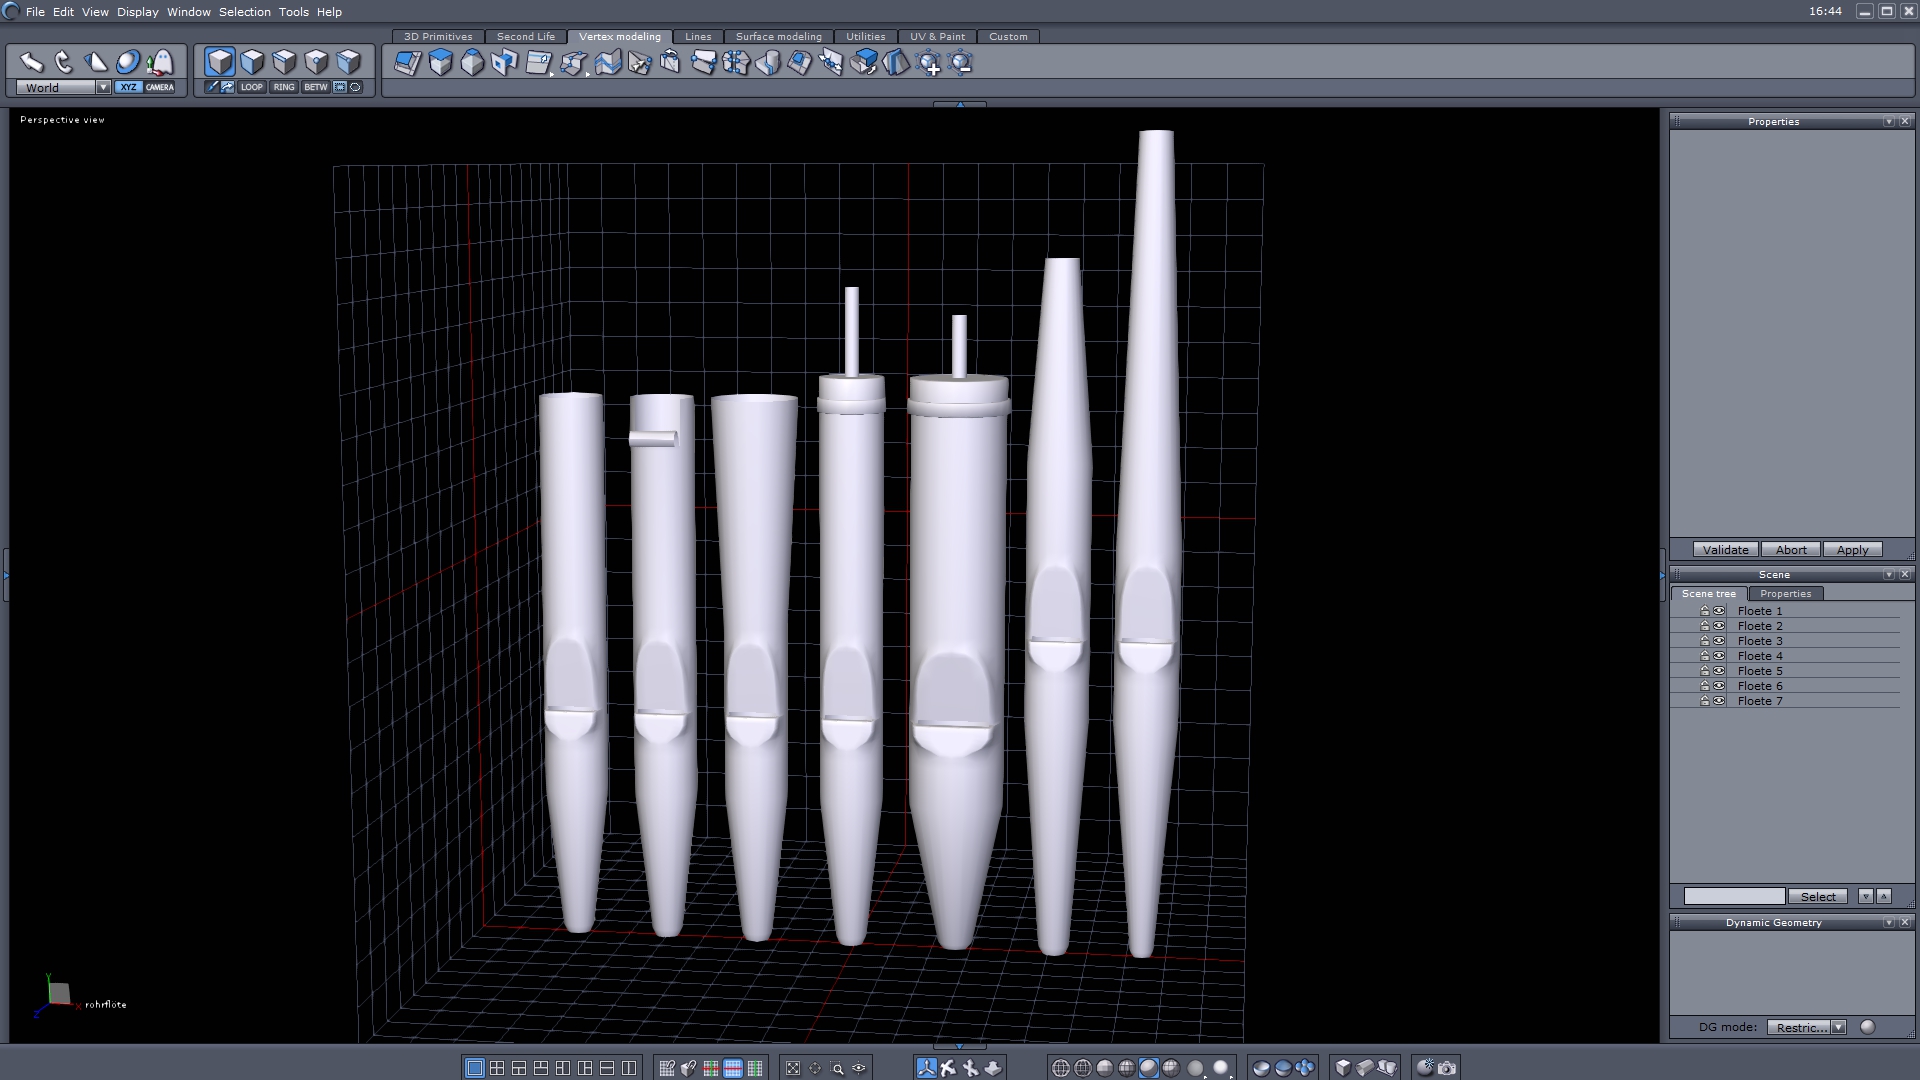
Task: Open the DG mode Restric dropdown
Action: pos(1838,1027)
